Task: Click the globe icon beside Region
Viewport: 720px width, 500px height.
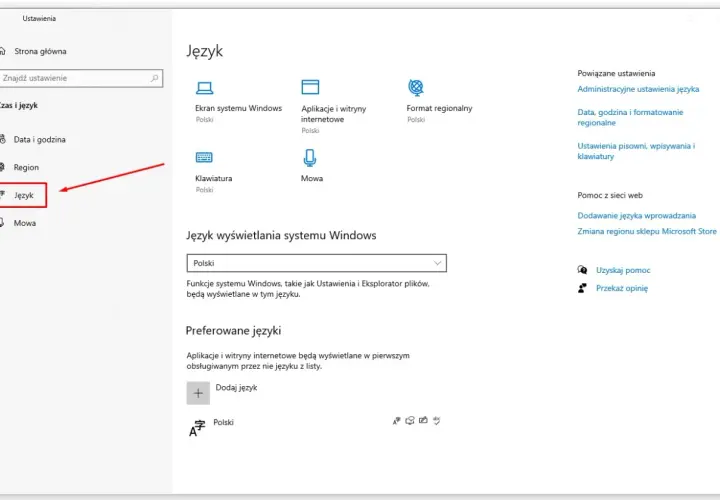Action: point(2,167)
